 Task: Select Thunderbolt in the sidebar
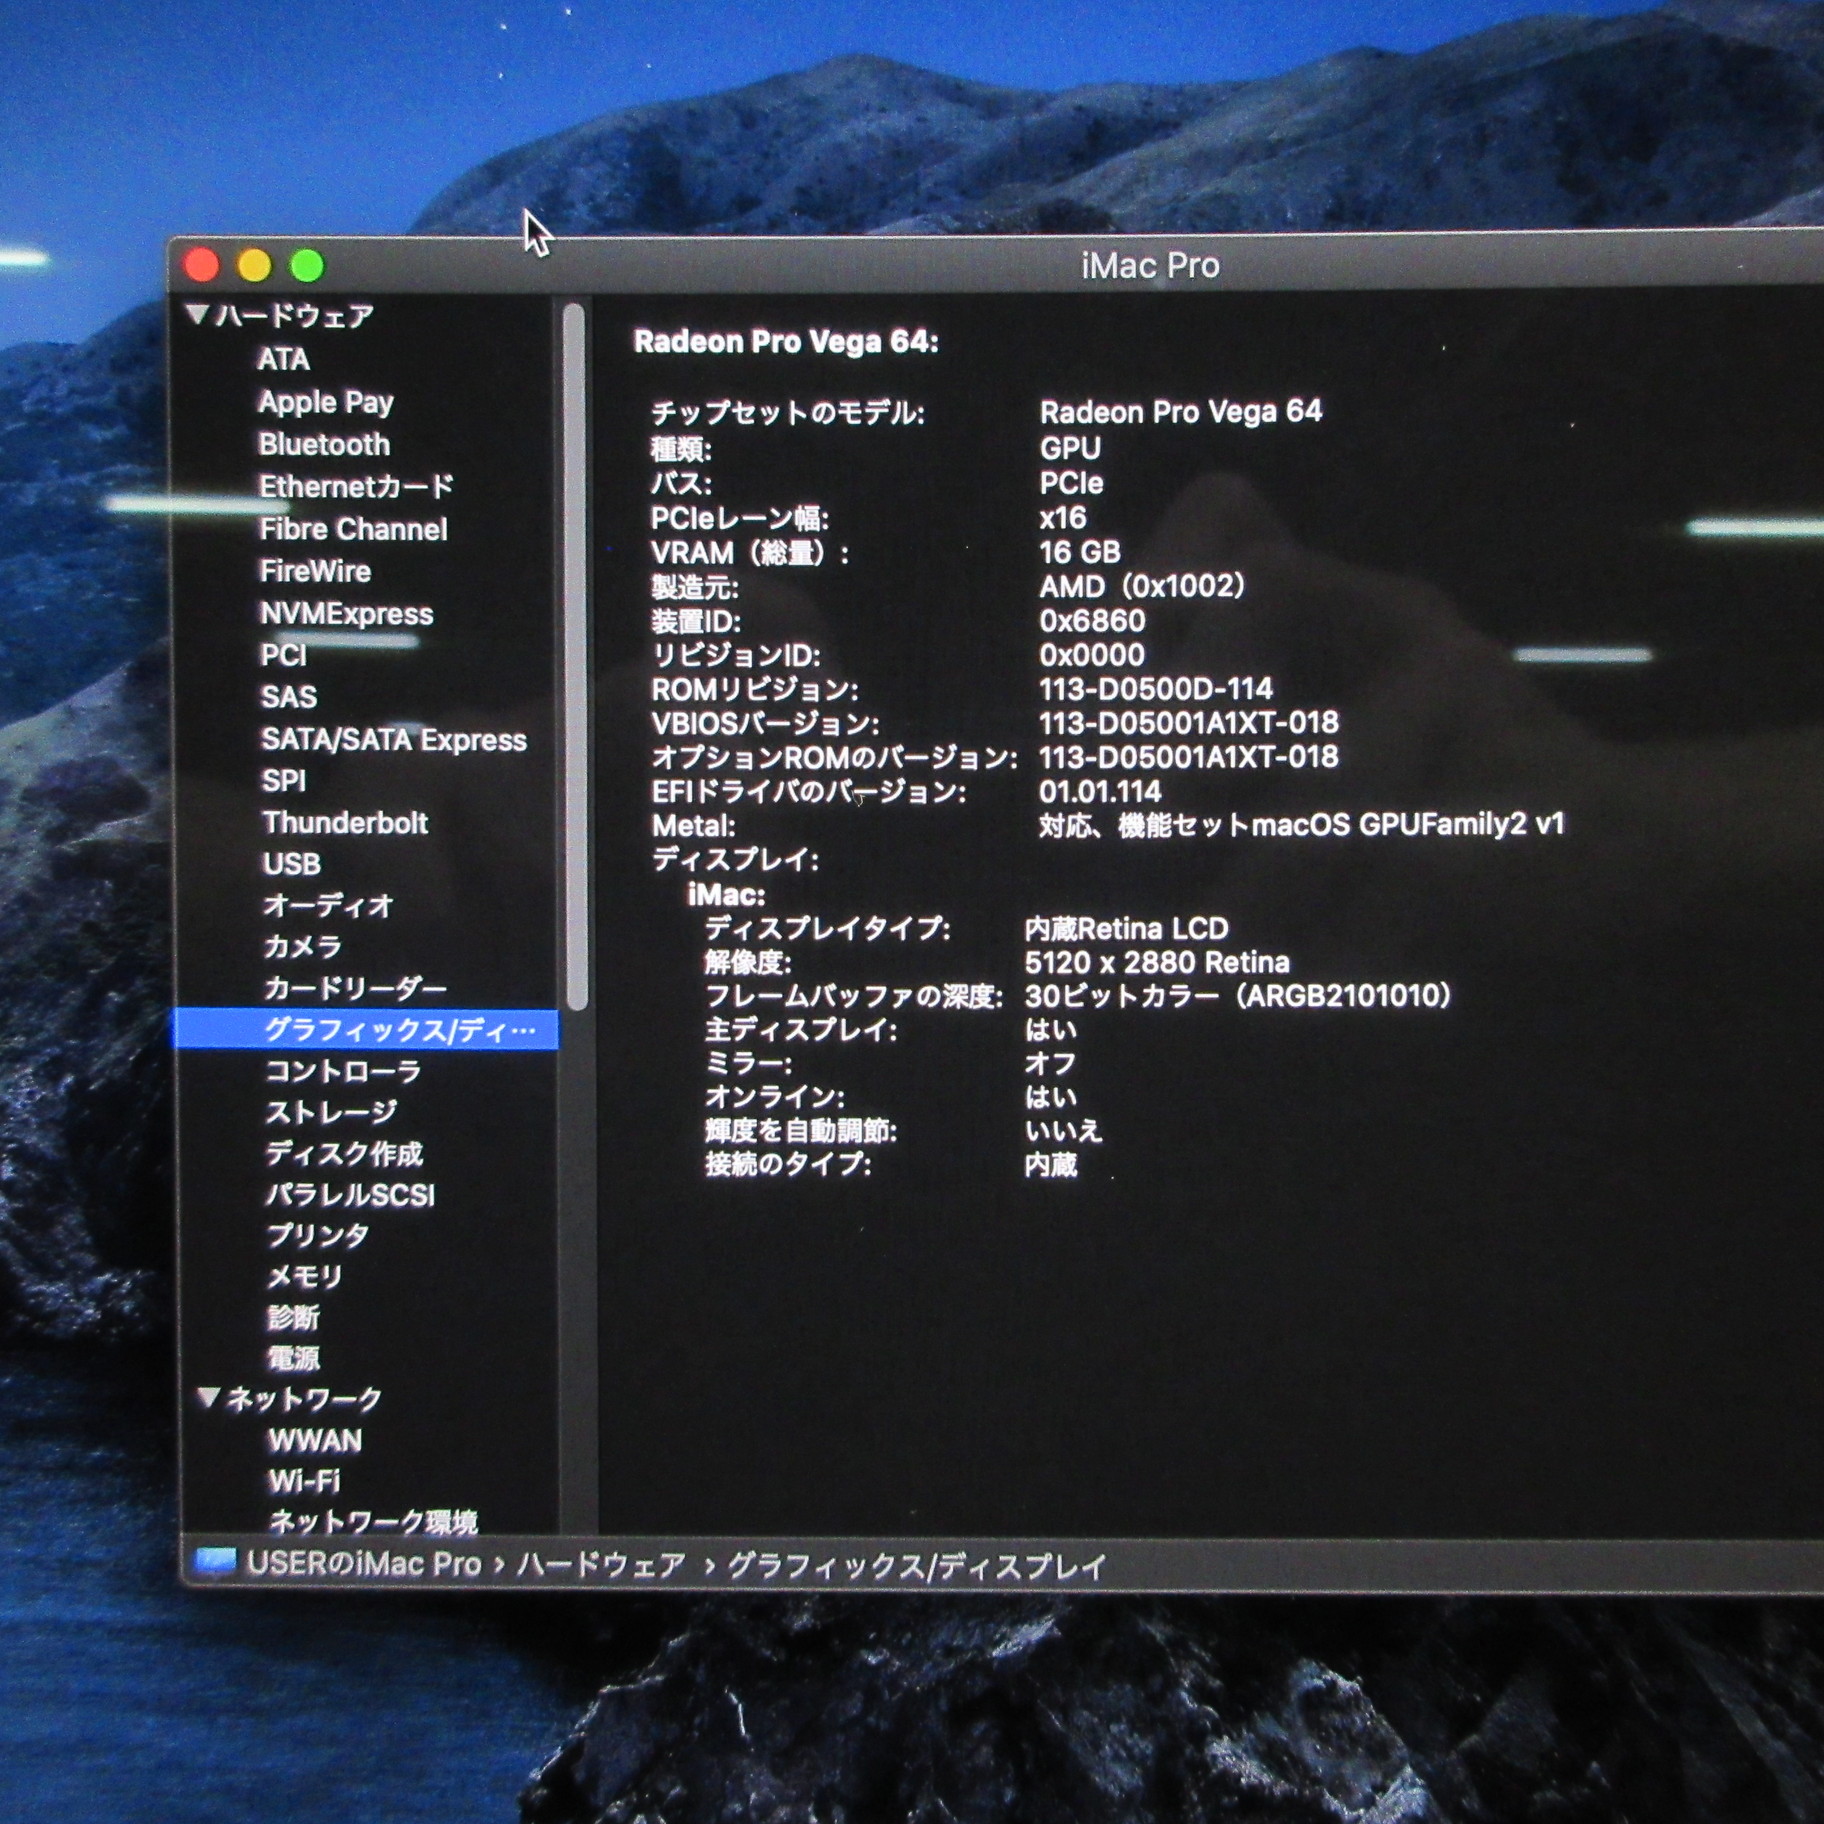[x=344, y=823]
